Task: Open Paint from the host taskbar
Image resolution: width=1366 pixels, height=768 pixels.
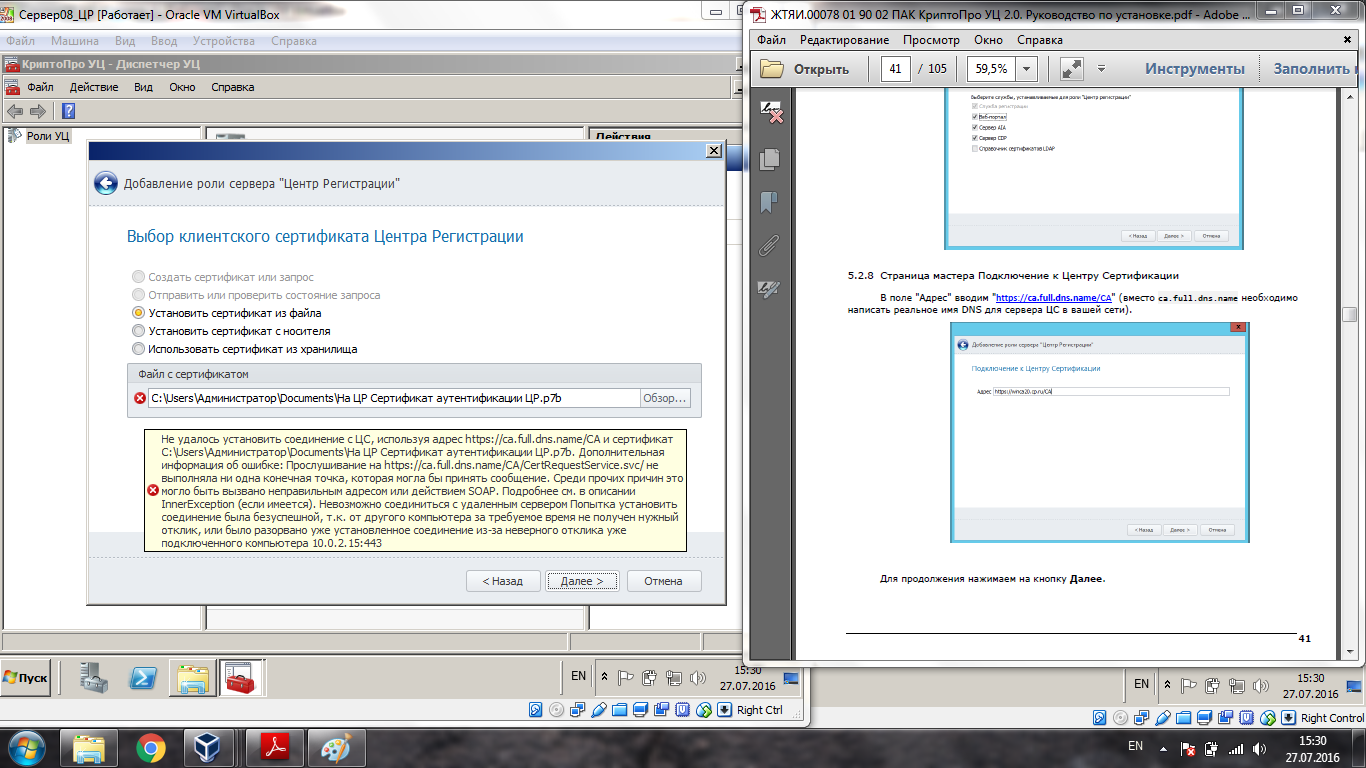Action: pos(337,748)
